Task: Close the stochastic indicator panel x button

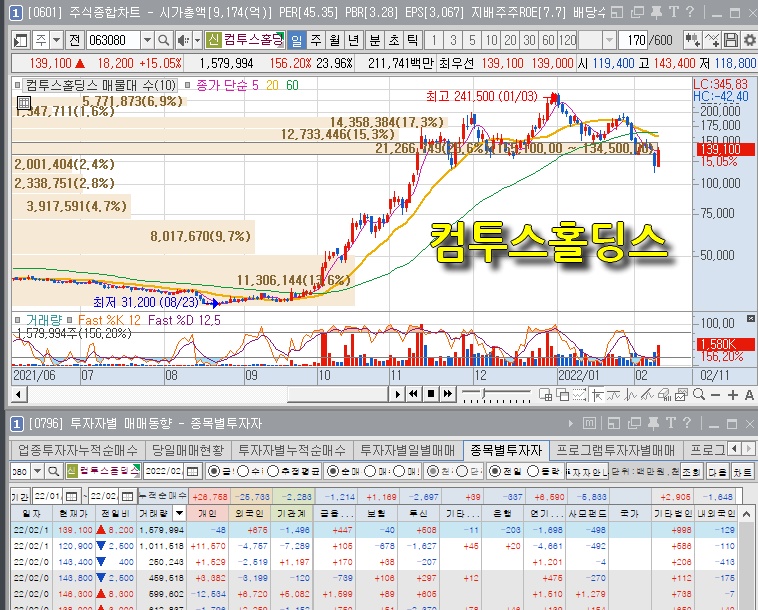Action: tap(750, 319)
